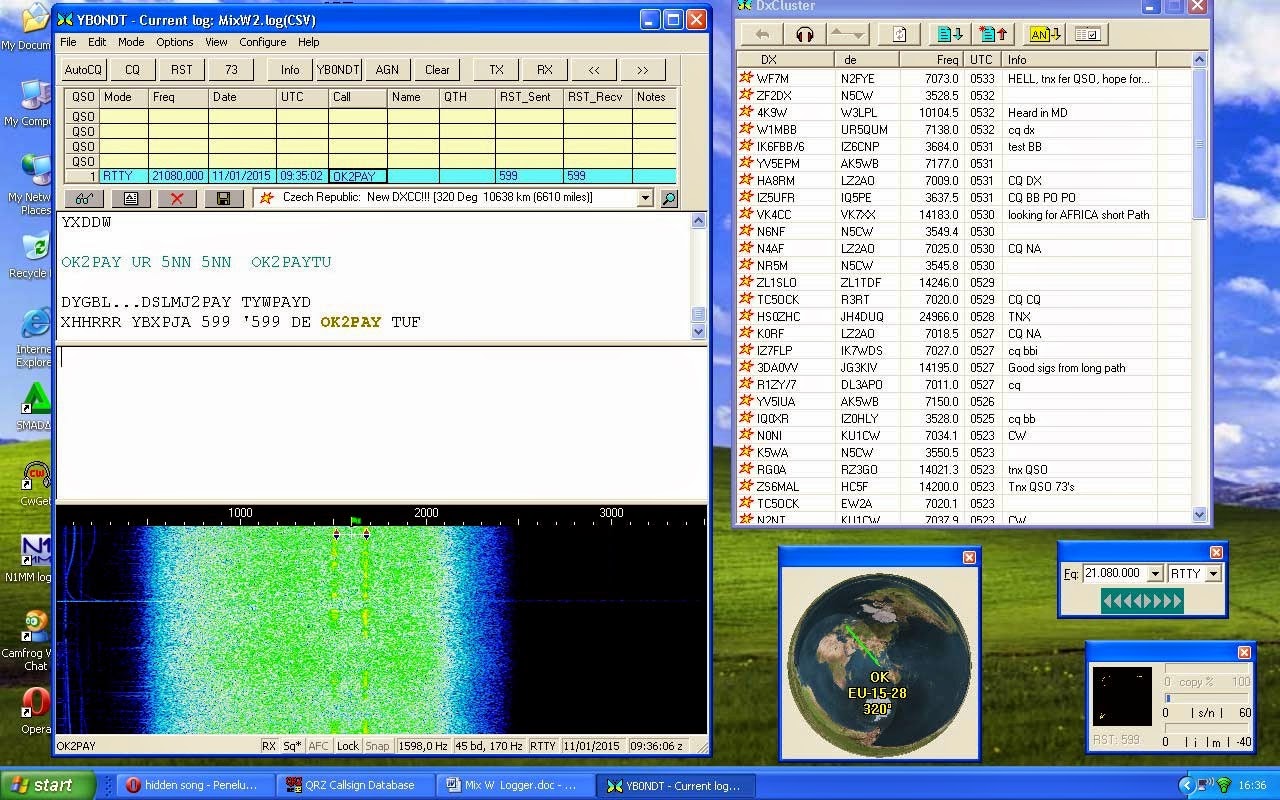Viewport: 1280px width, 800px height.
Task: Switch to Mix W Logger.doc taskbar window
Action: pyautogui.click(x=515, y=785)
